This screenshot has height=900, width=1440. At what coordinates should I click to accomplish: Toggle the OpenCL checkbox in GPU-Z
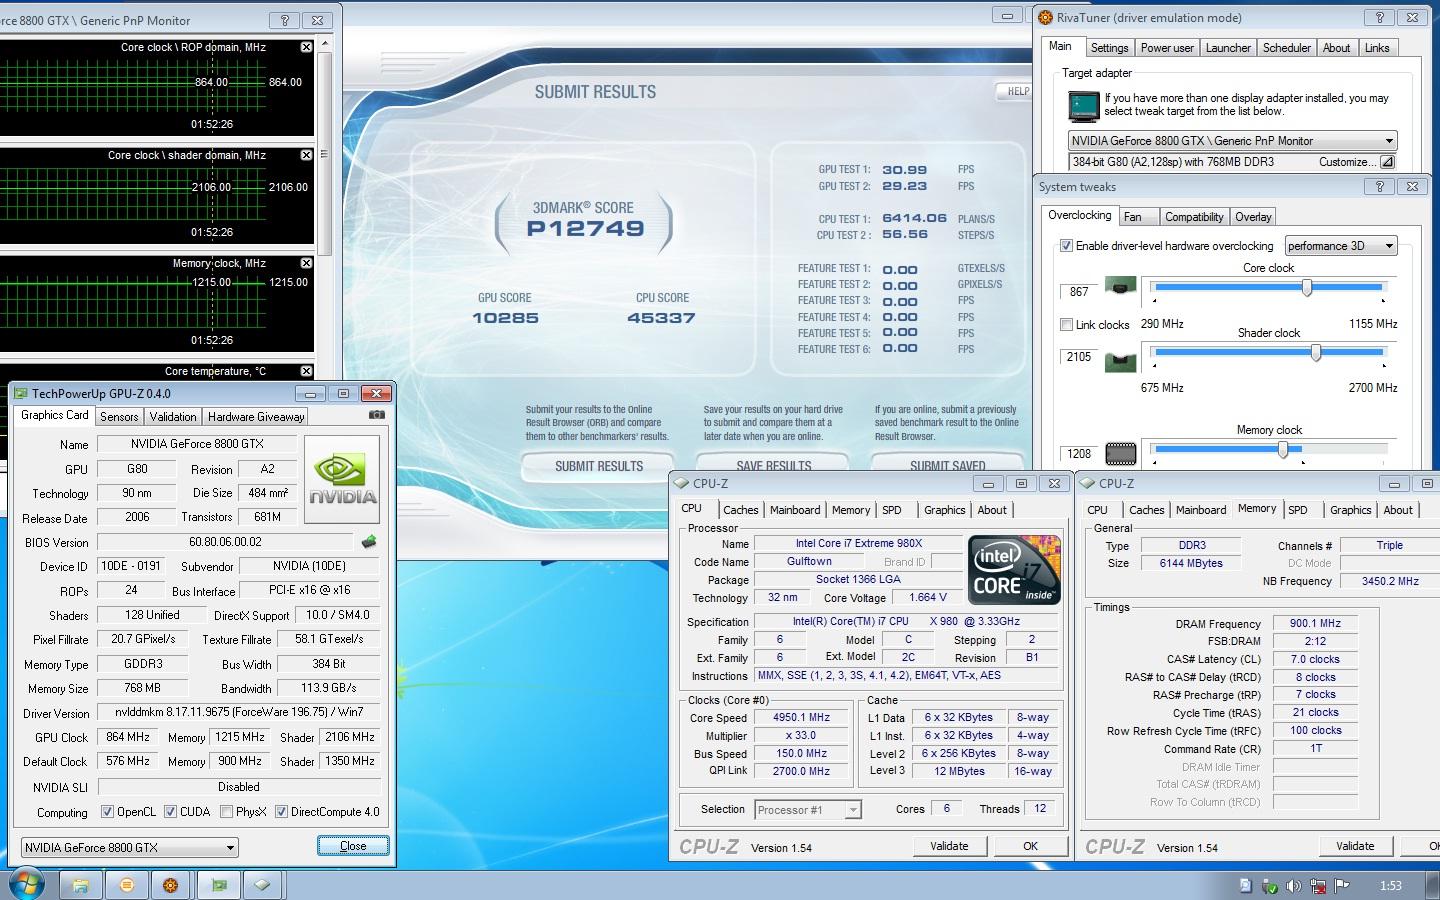107,812
